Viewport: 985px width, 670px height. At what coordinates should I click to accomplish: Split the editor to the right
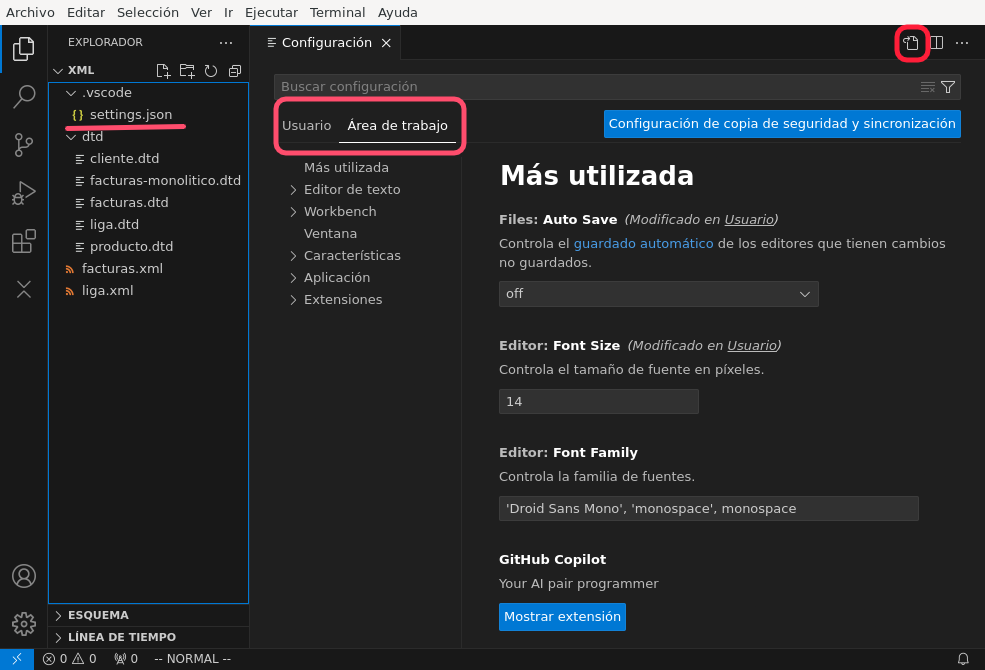coord(937,43)
